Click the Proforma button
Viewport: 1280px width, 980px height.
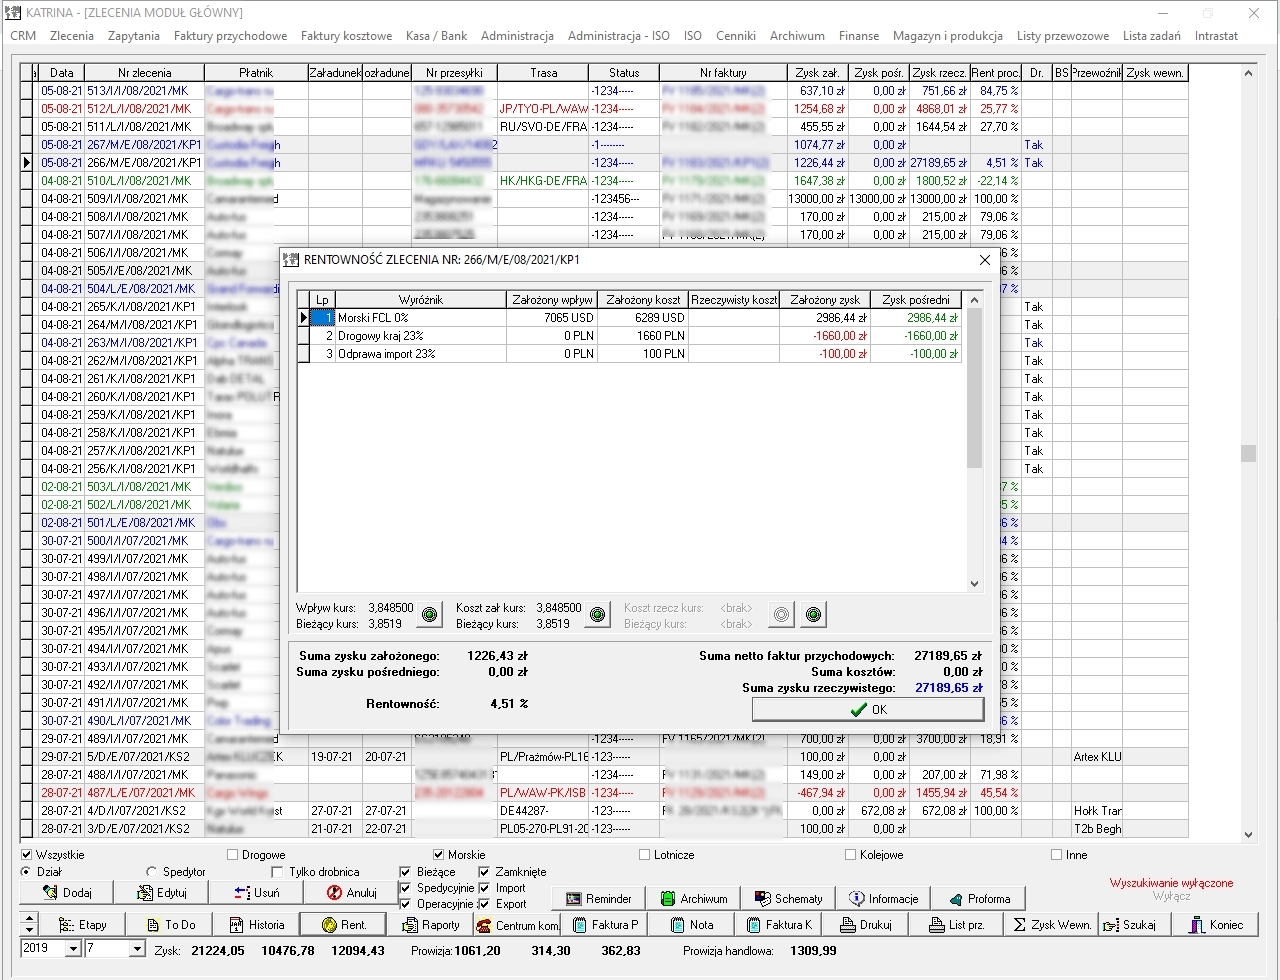pyautogui.click(x=979, y=898)
